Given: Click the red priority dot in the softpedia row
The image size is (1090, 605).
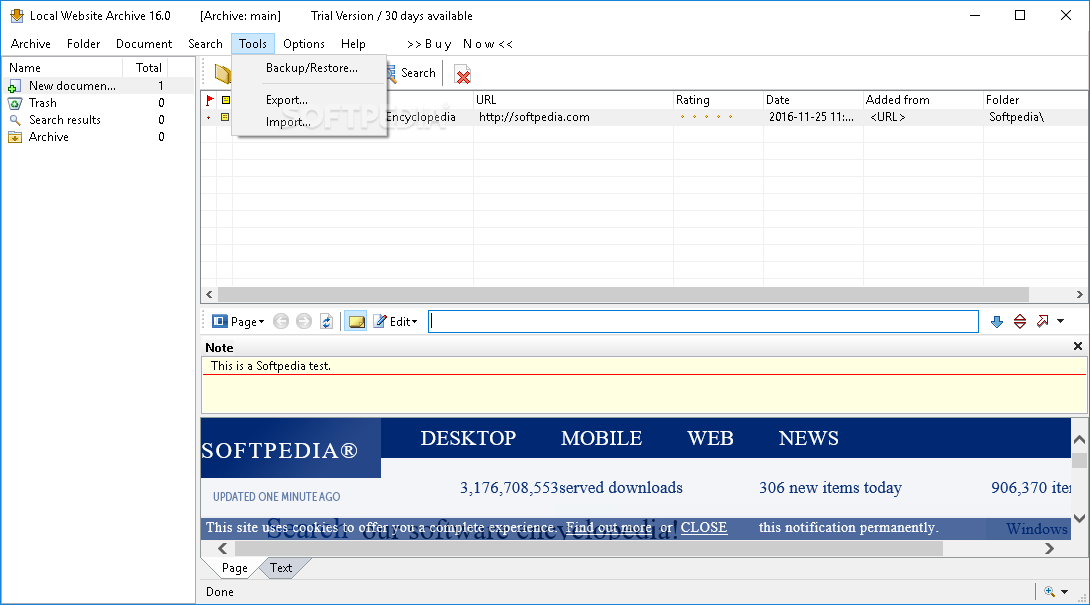Looking at the screenshot, I should pos(208,118).
